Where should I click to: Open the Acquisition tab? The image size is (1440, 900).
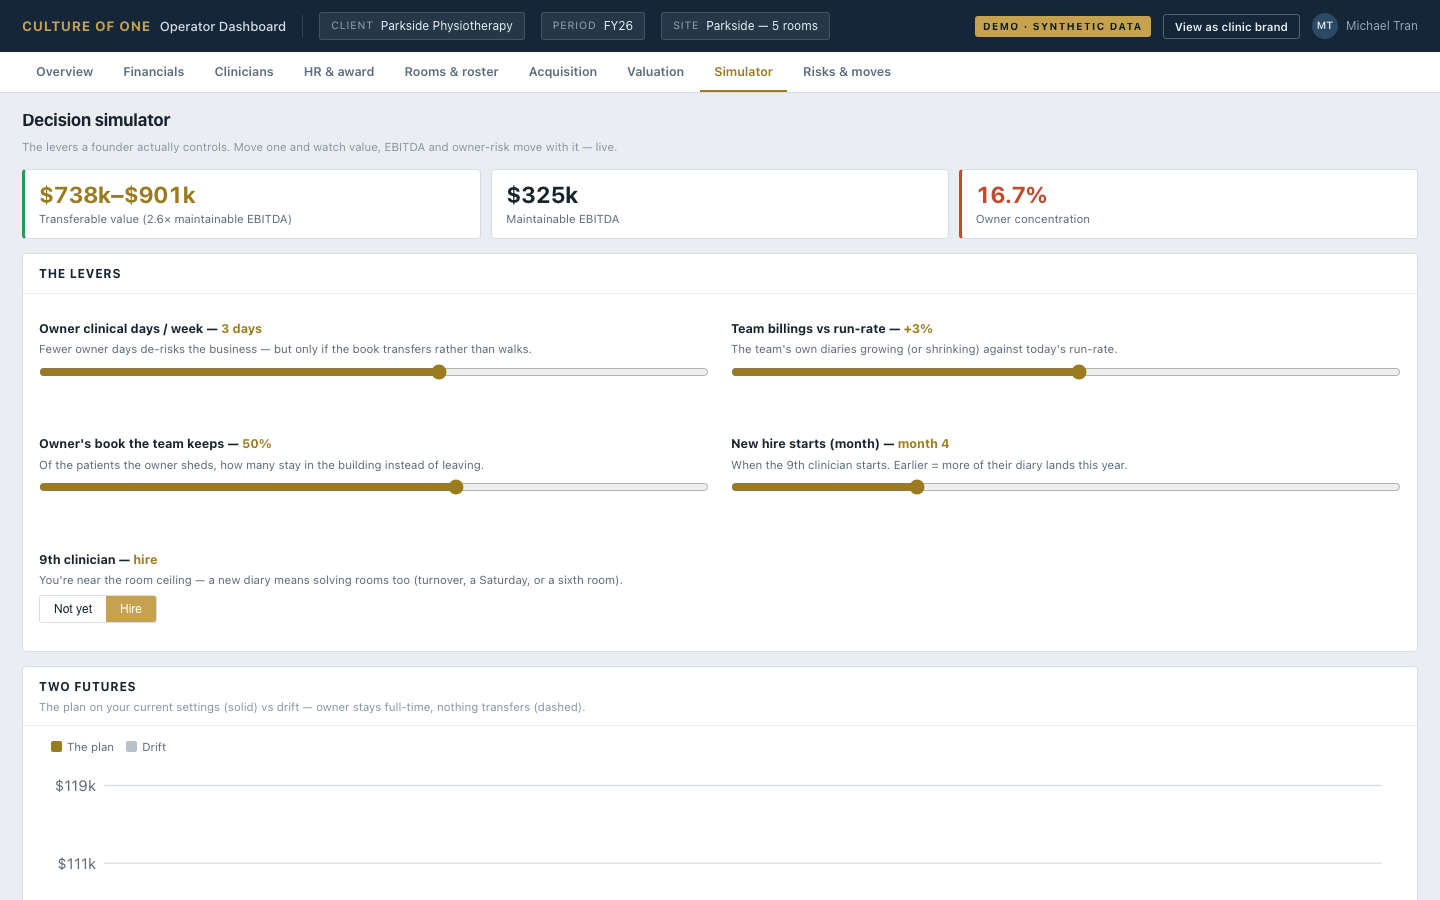[x=563, y=72]
